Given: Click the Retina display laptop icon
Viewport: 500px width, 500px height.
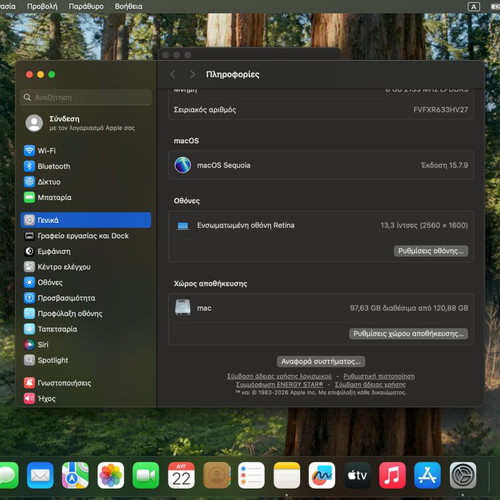Looking at the screenshot, I should coord(183,226).
